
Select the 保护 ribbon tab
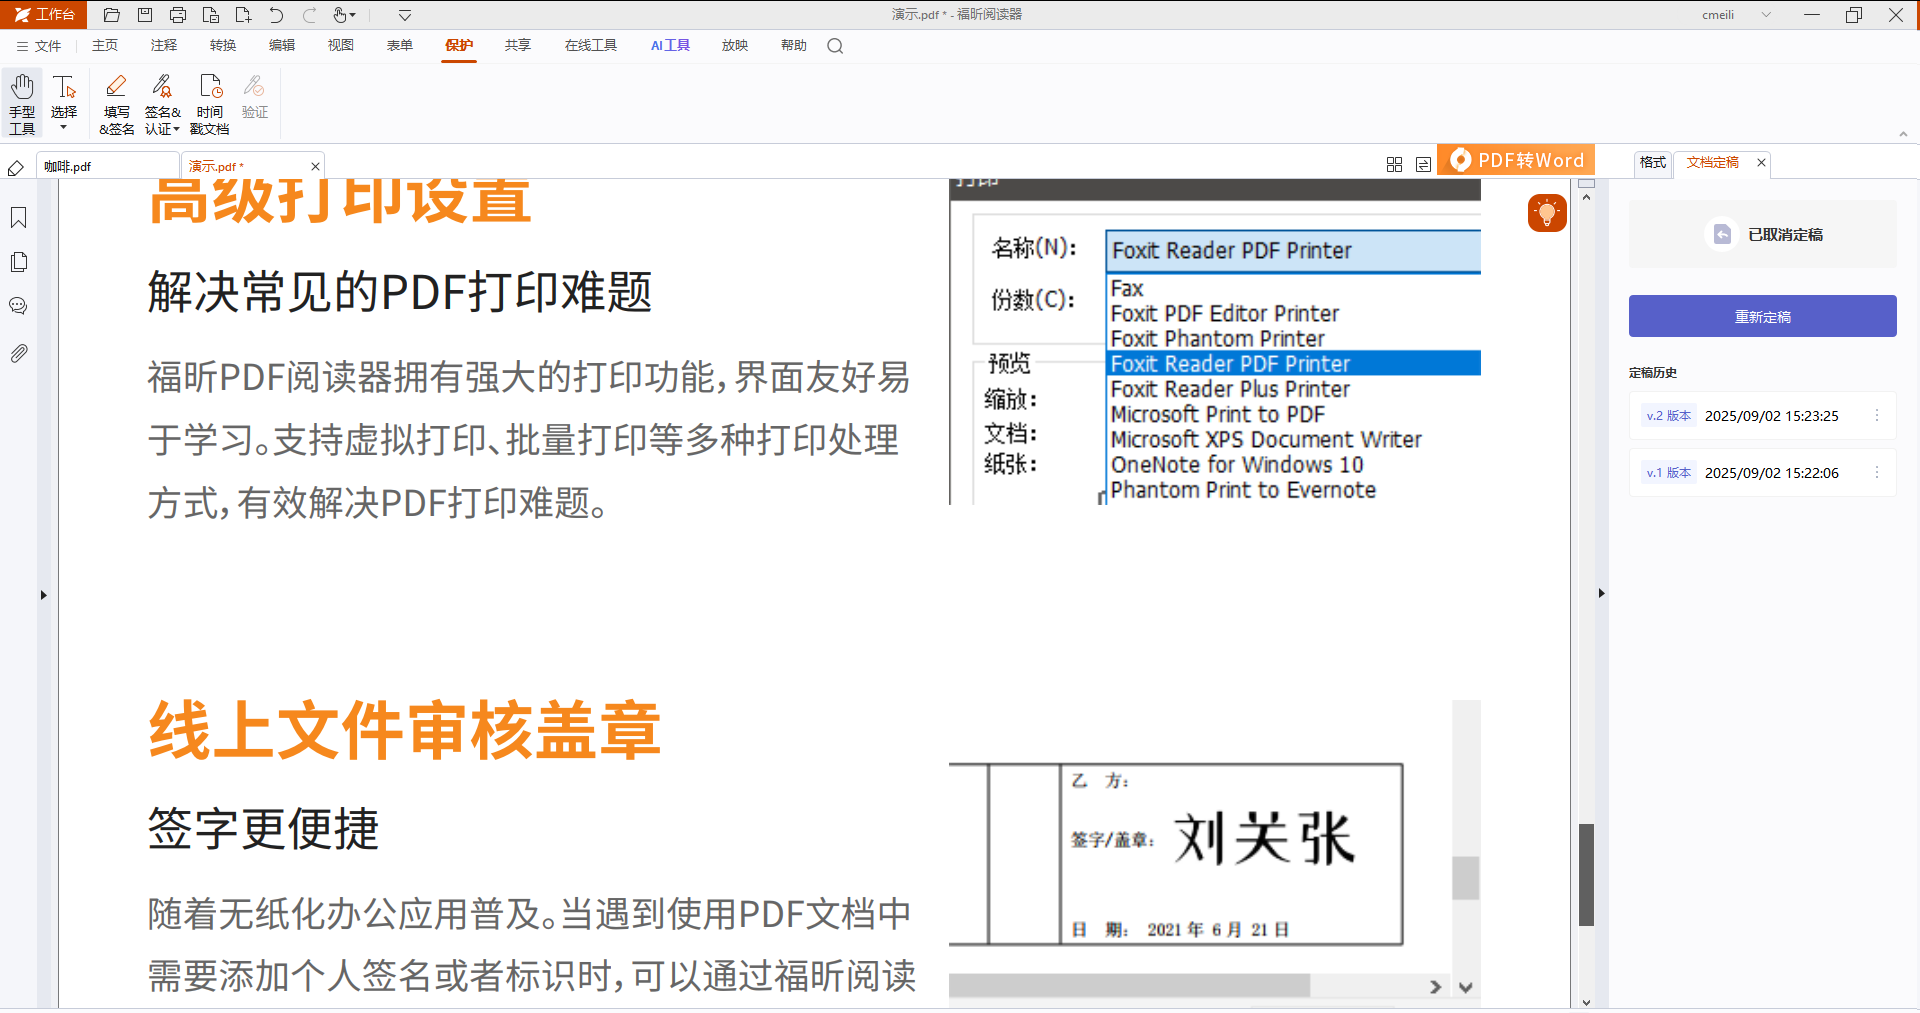[x=459, y=46]
